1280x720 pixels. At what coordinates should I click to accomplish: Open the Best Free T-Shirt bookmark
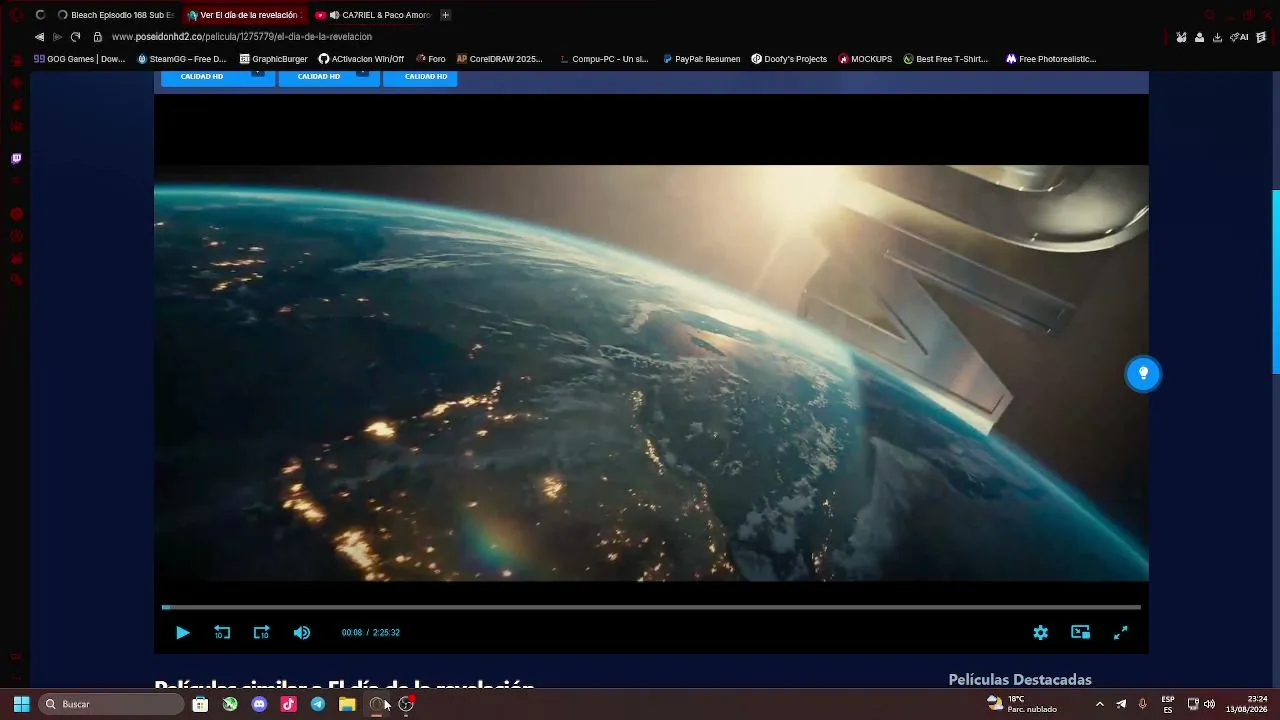click(945, 59)
